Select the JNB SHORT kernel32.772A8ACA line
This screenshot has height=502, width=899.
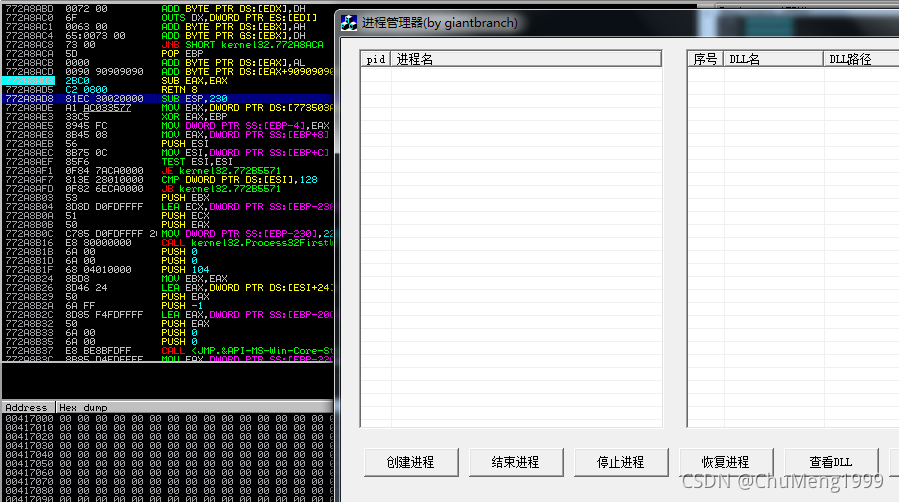click(167, 45)
